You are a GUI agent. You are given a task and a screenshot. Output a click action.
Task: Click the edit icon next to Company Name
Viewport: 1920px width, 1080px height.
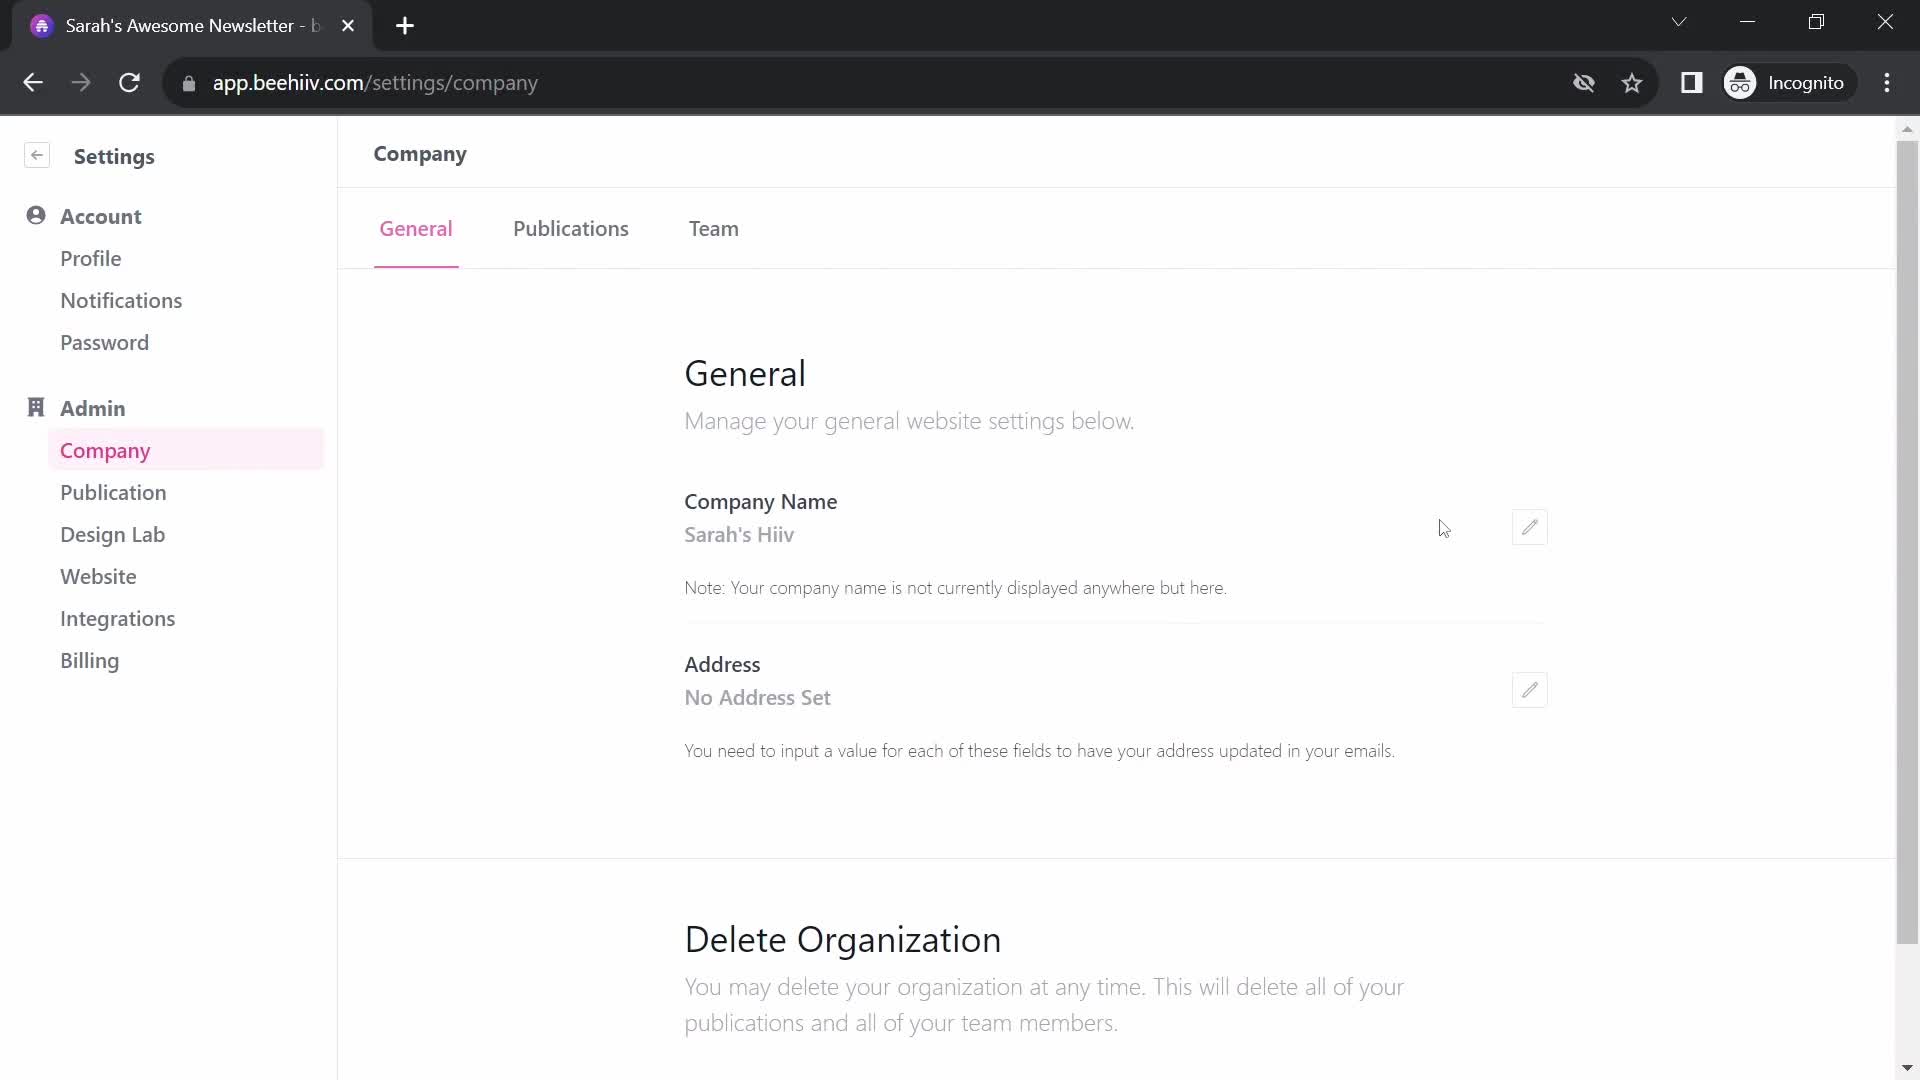click(x=1530, y=527)
